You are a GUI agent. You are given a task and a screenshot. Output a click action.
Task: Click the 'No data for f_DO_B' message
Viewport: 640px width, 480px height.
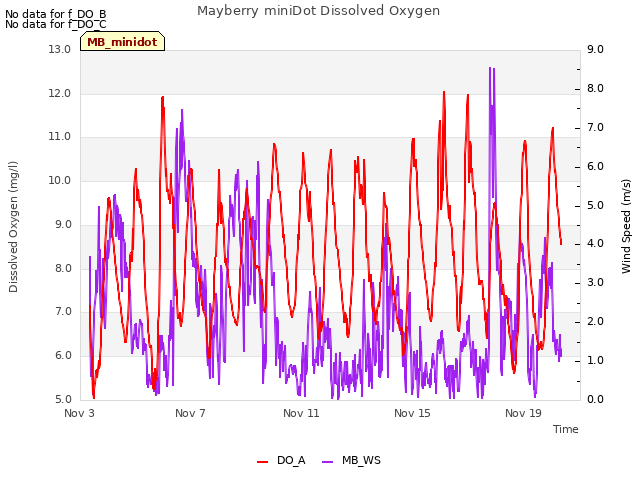56,14
